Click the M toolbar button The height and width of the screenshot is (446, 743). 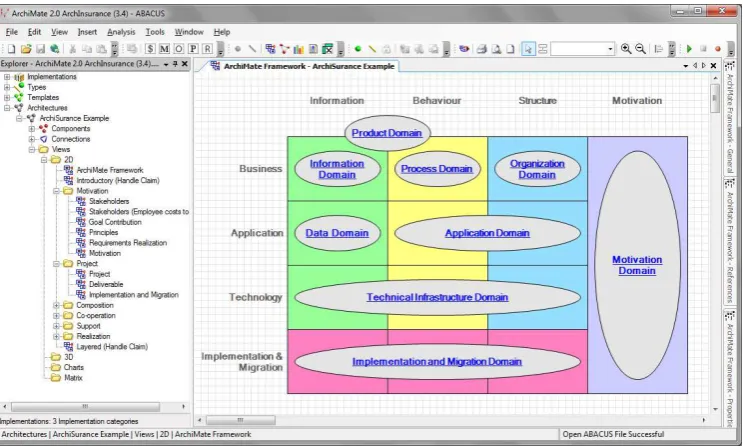click(x=164, y=49)
